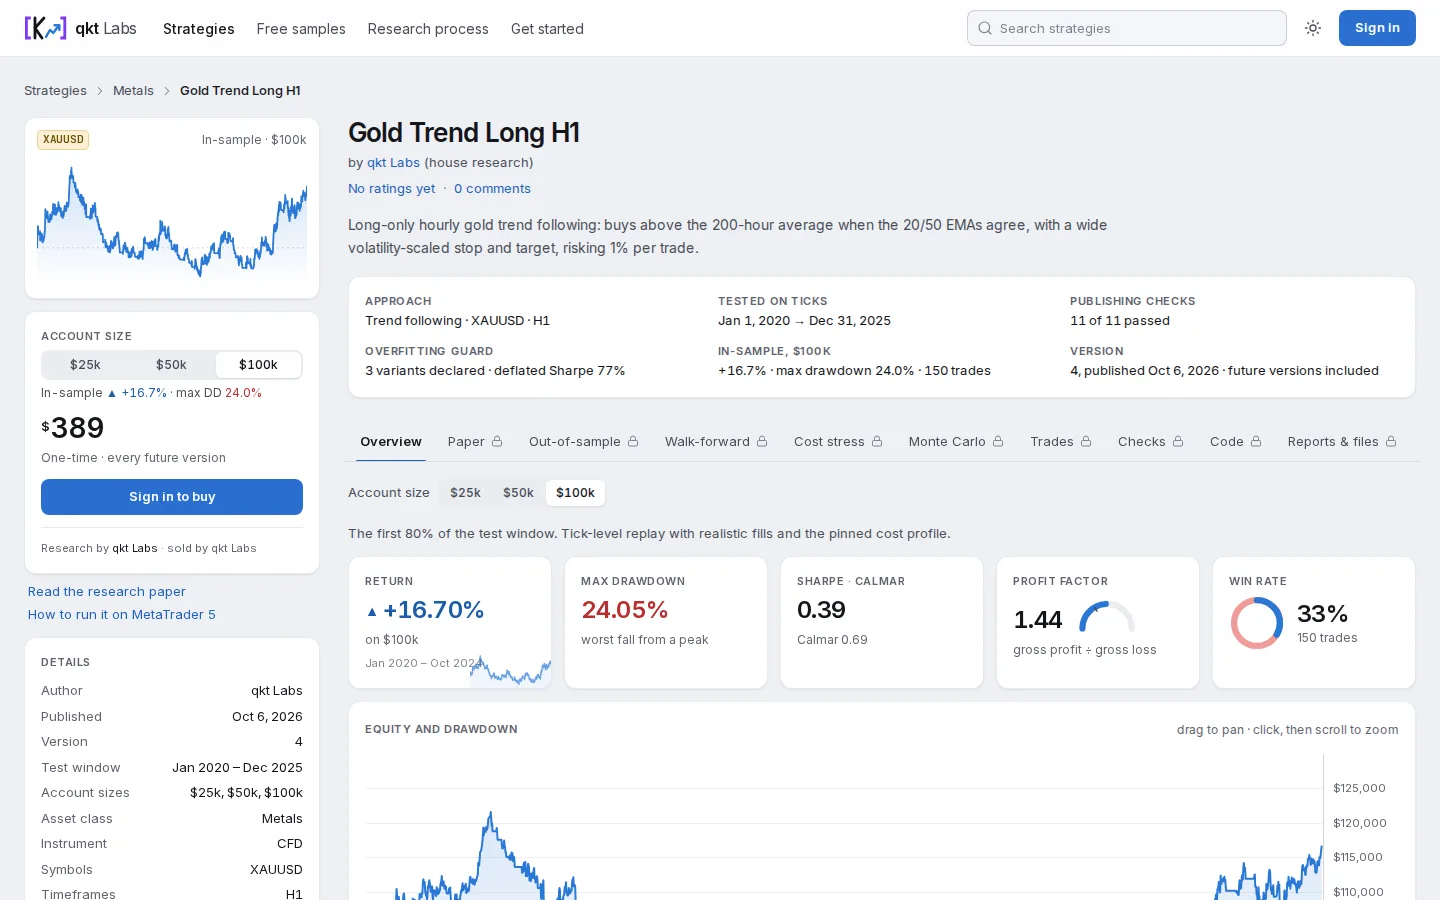Open the Code tab

(x=1236, y=441)
